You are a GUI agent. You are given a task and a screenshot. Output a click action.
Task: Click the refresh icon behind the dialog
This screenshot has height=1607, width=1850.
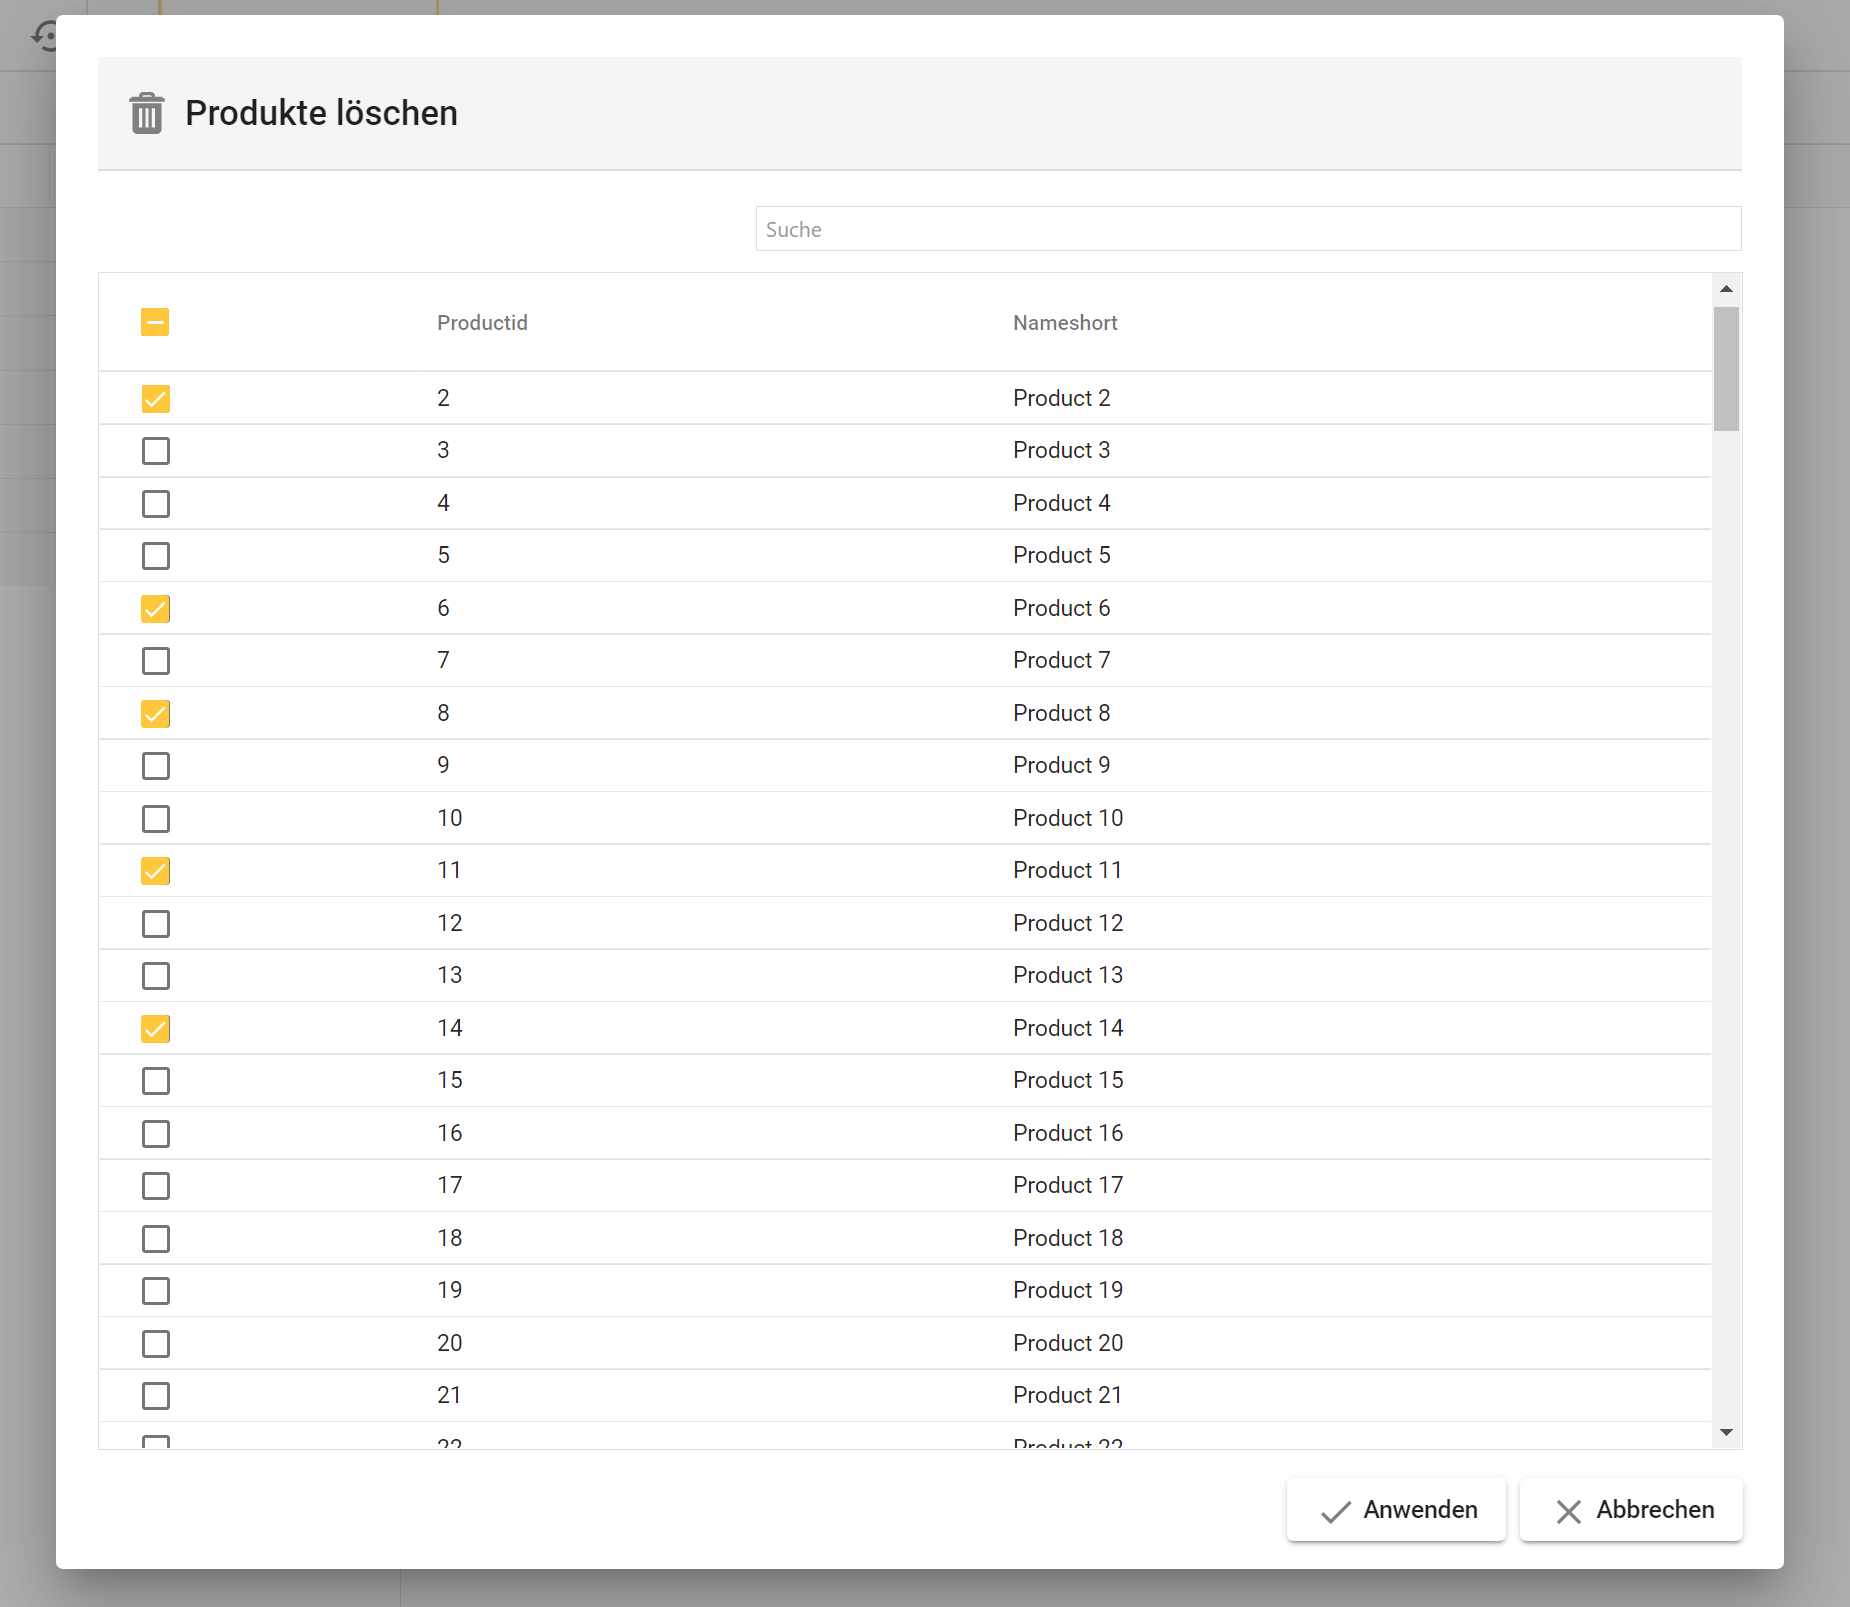[x=44, y=36]
